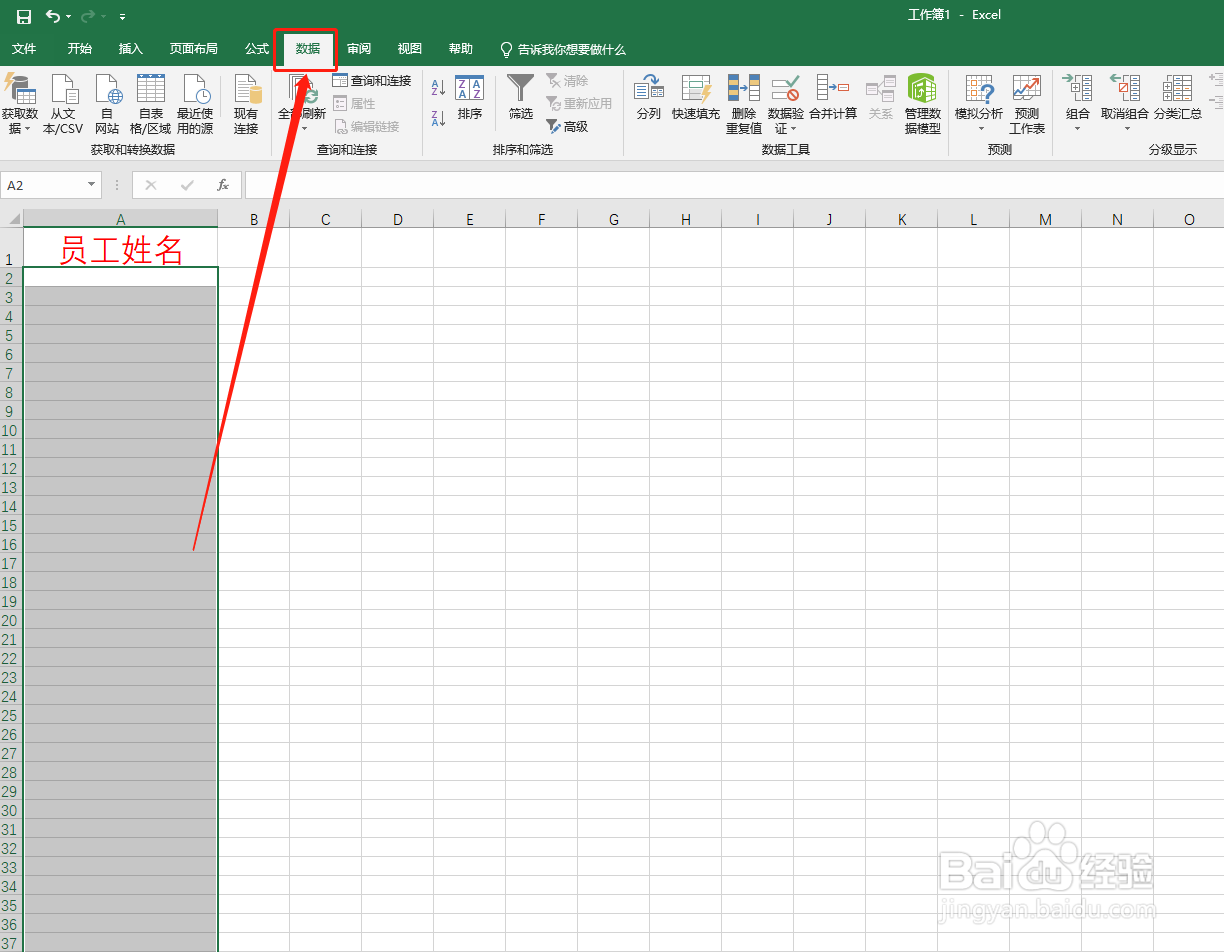Screen dimensions: 1224x952
Task: Click Data Validation (数据验证) icon
Action: 786,90
